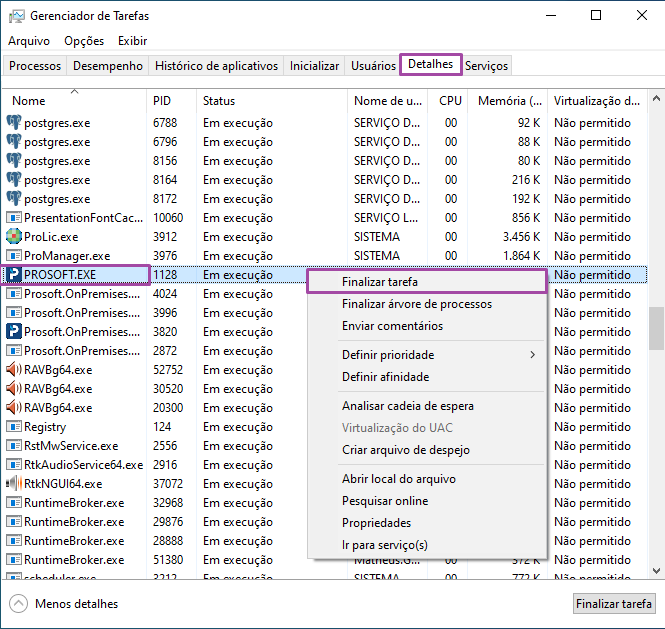Click RAVBg64.exe speaker icon PID 30520
665x629 pixels.
tap(14, 389)
